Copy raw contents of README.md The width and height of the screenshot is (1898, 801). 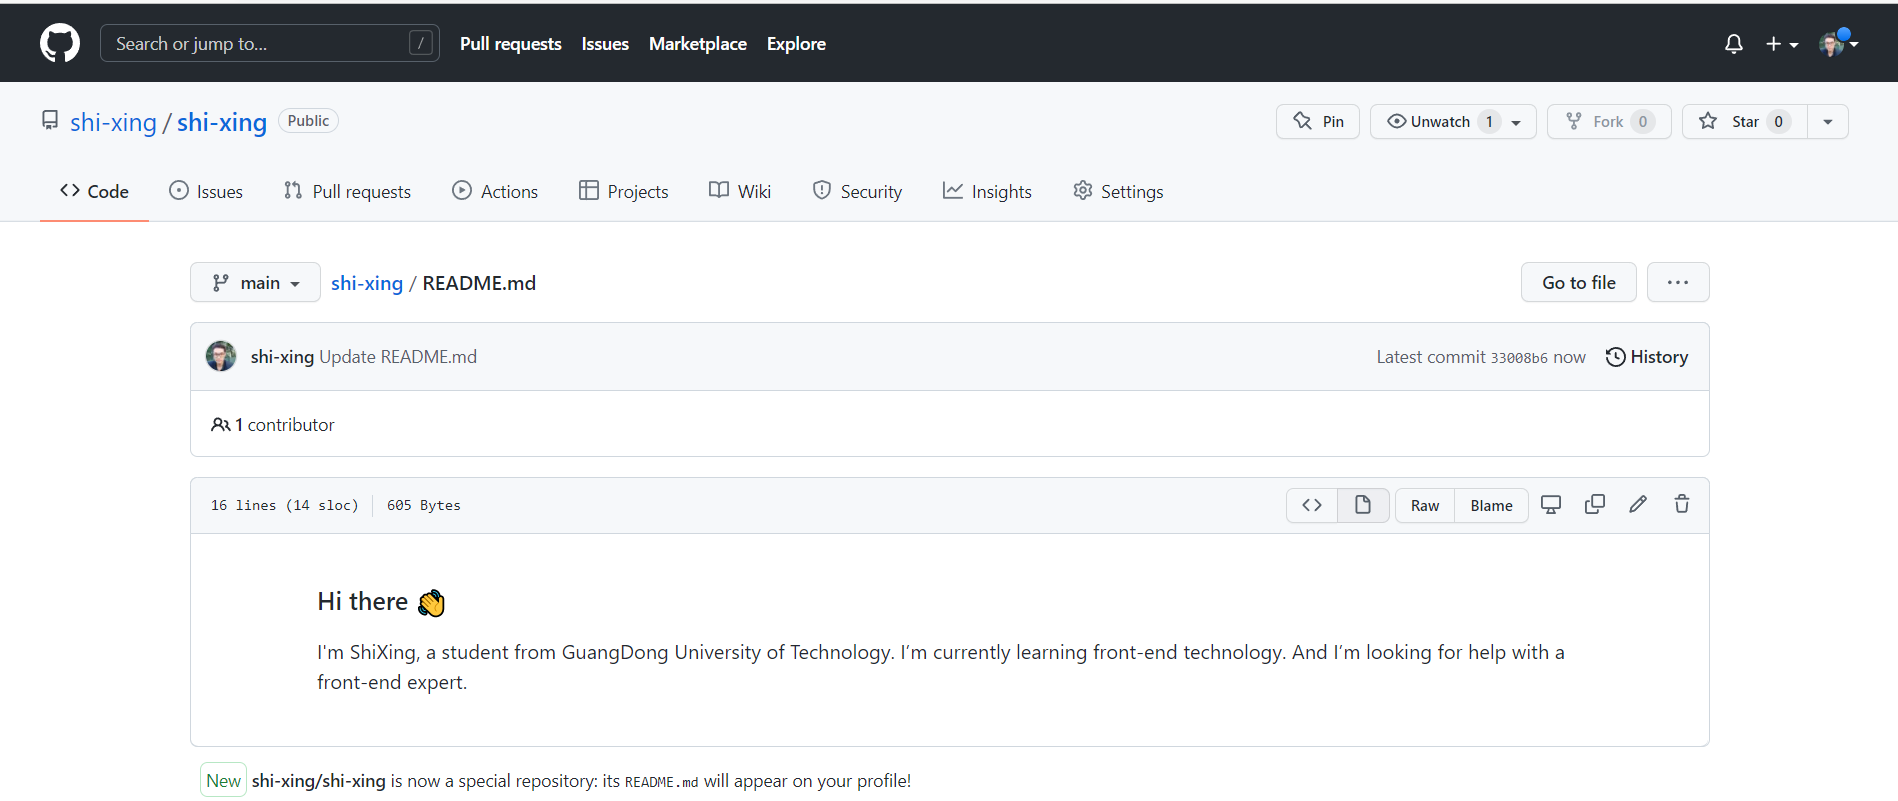pos(1594,505)
